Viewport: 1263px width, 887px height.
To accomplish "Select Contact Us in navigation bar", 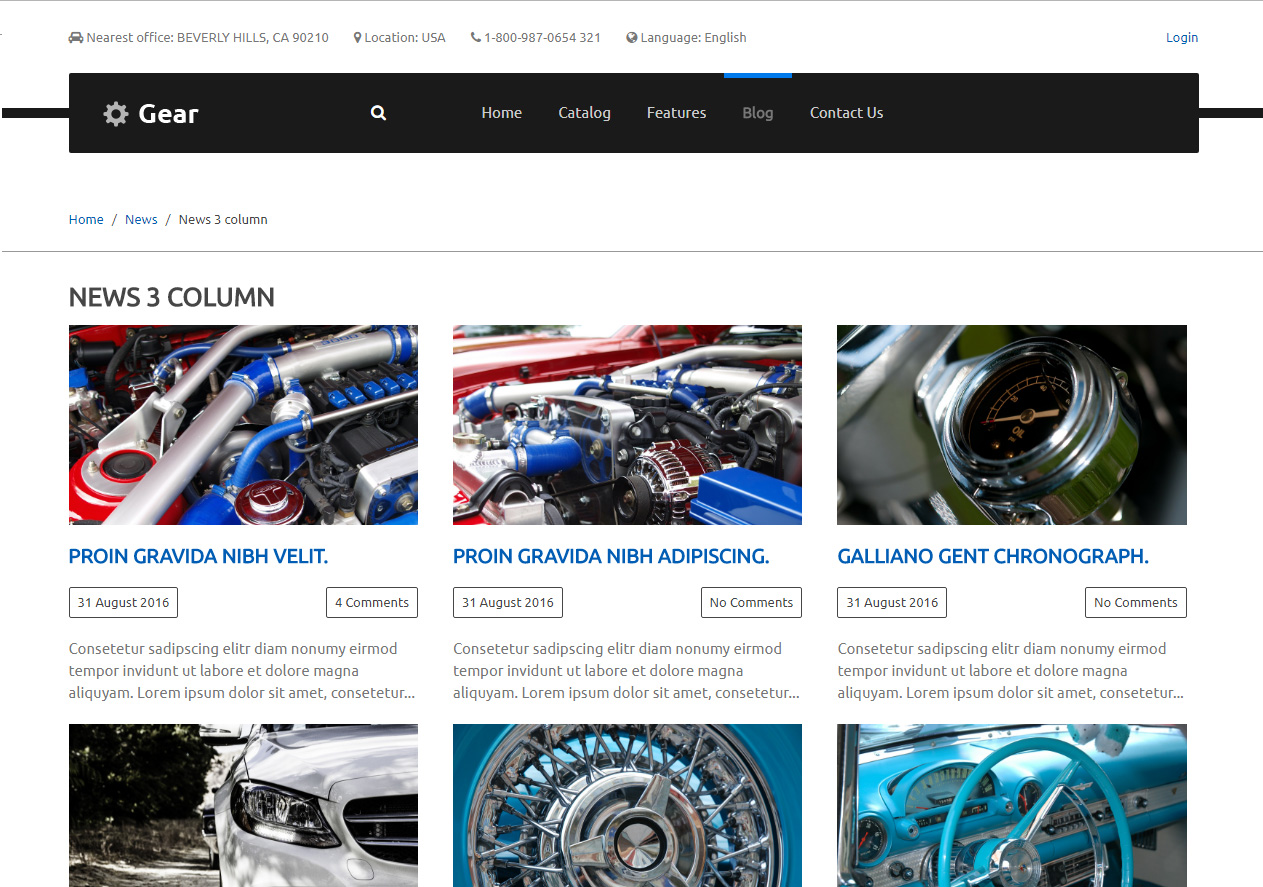I will (x=846, y=113).
